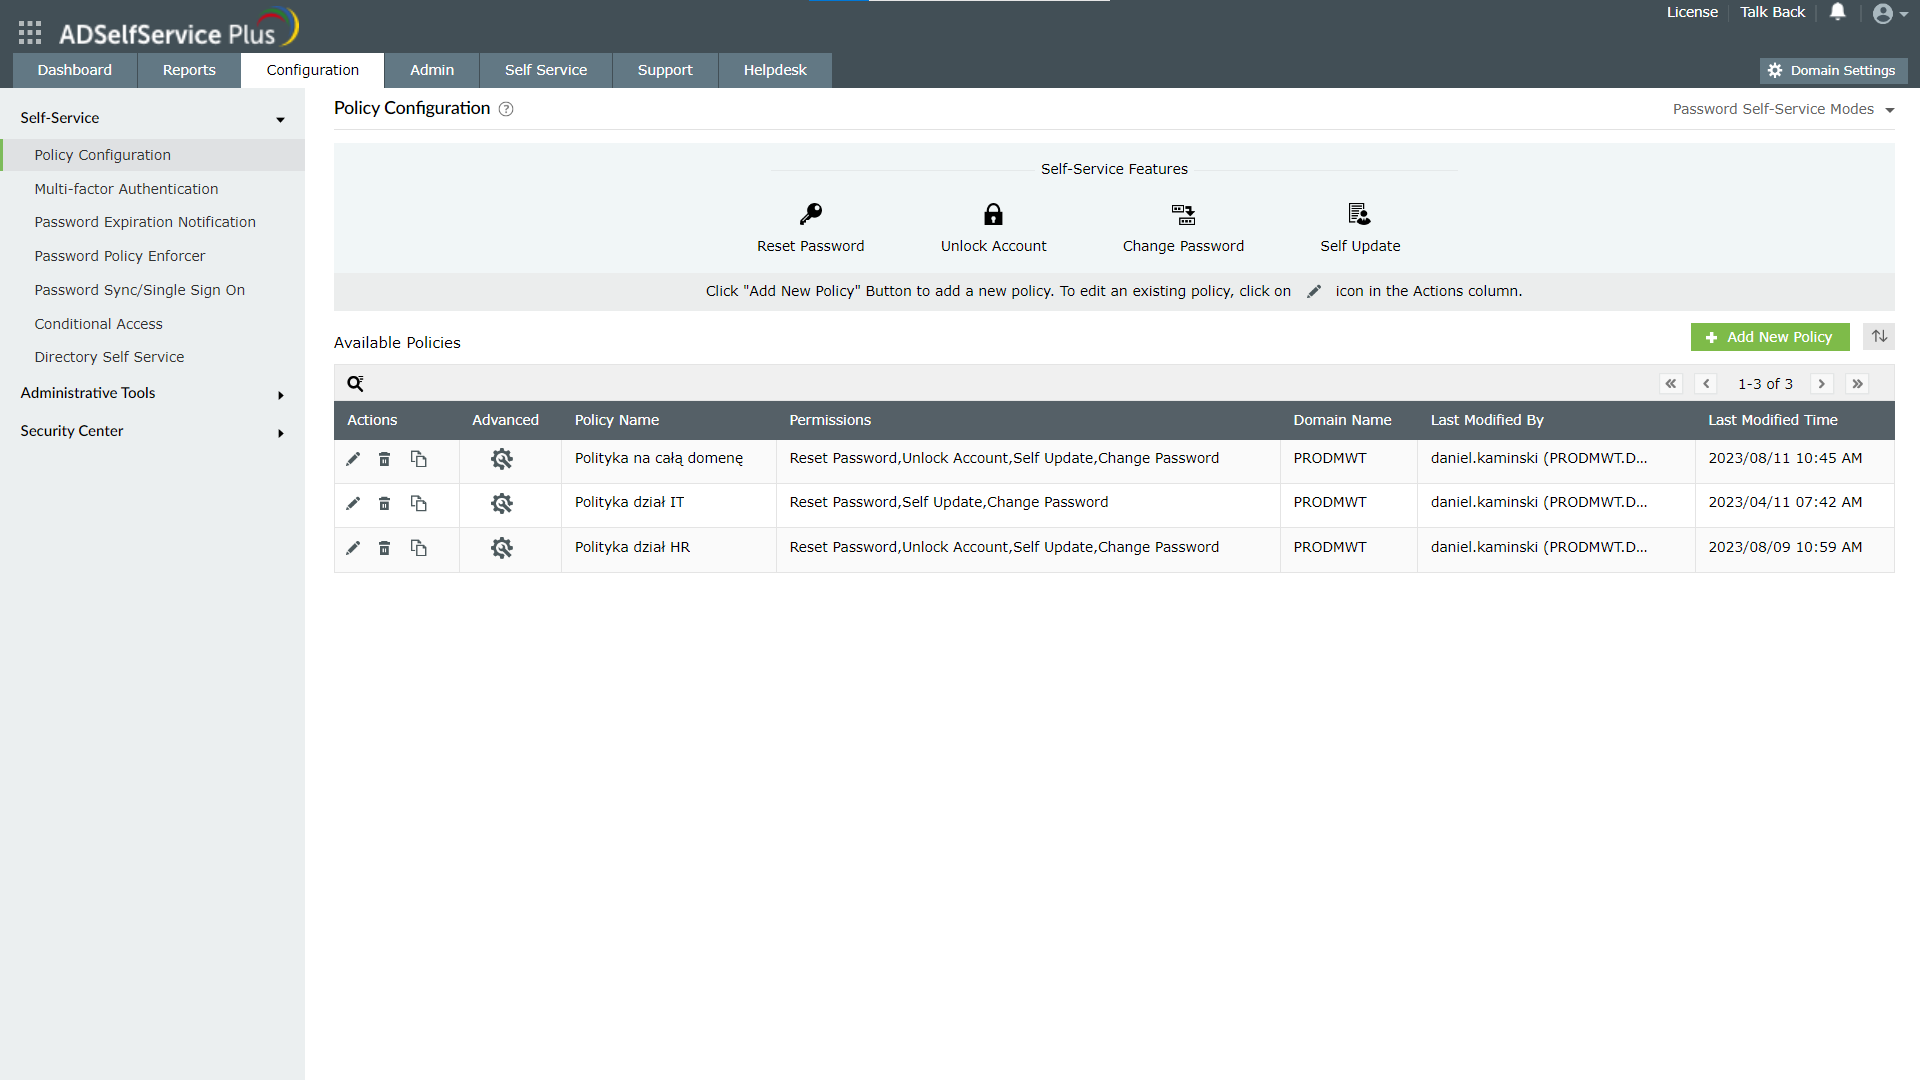The image size is (1920, 1080).
Task: Open Domain Settings
Action: 1832,70
